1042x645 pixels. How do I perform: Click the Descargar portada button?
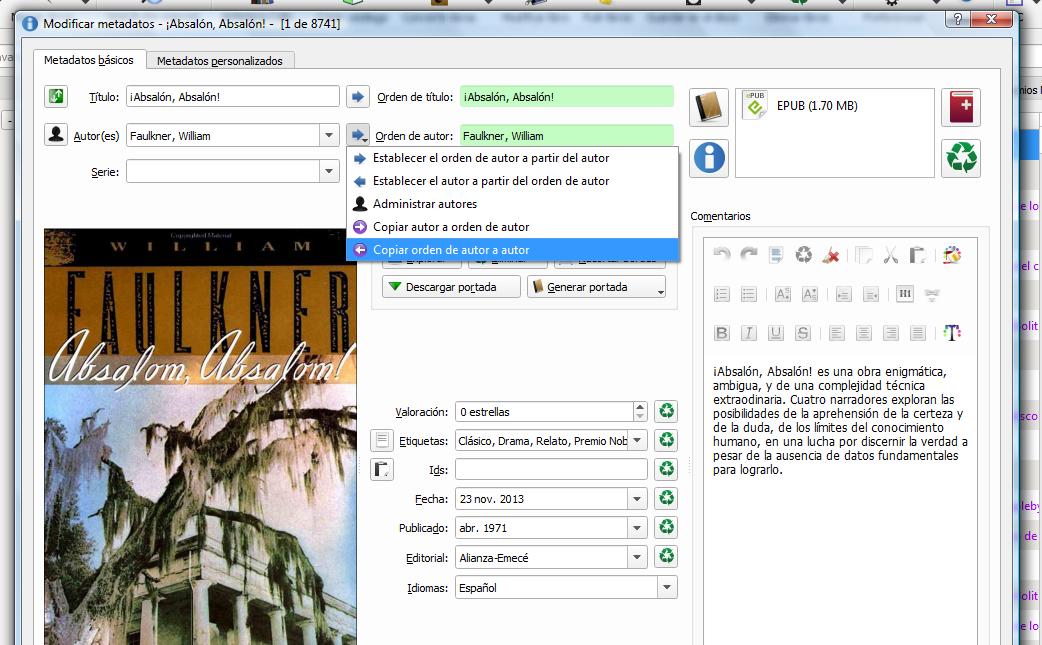[451, 286]
